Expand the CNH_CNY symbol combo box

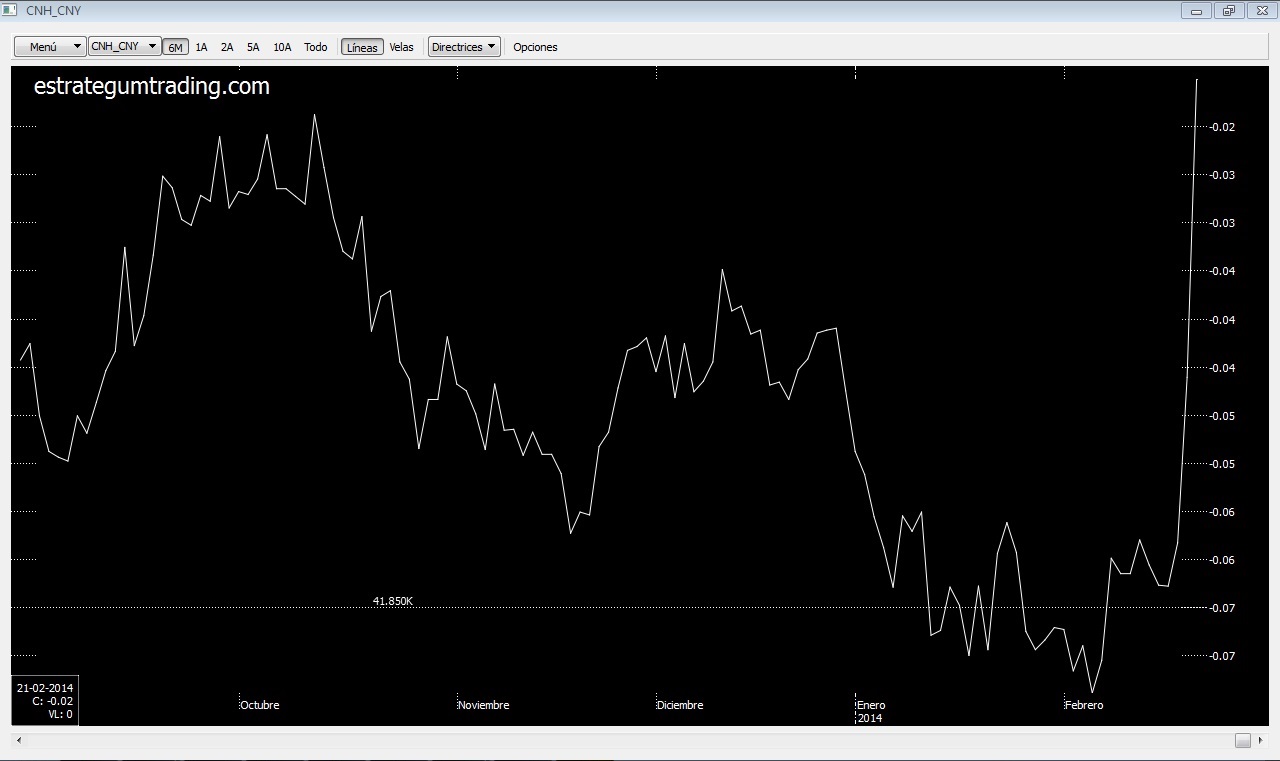coord(124,46)
